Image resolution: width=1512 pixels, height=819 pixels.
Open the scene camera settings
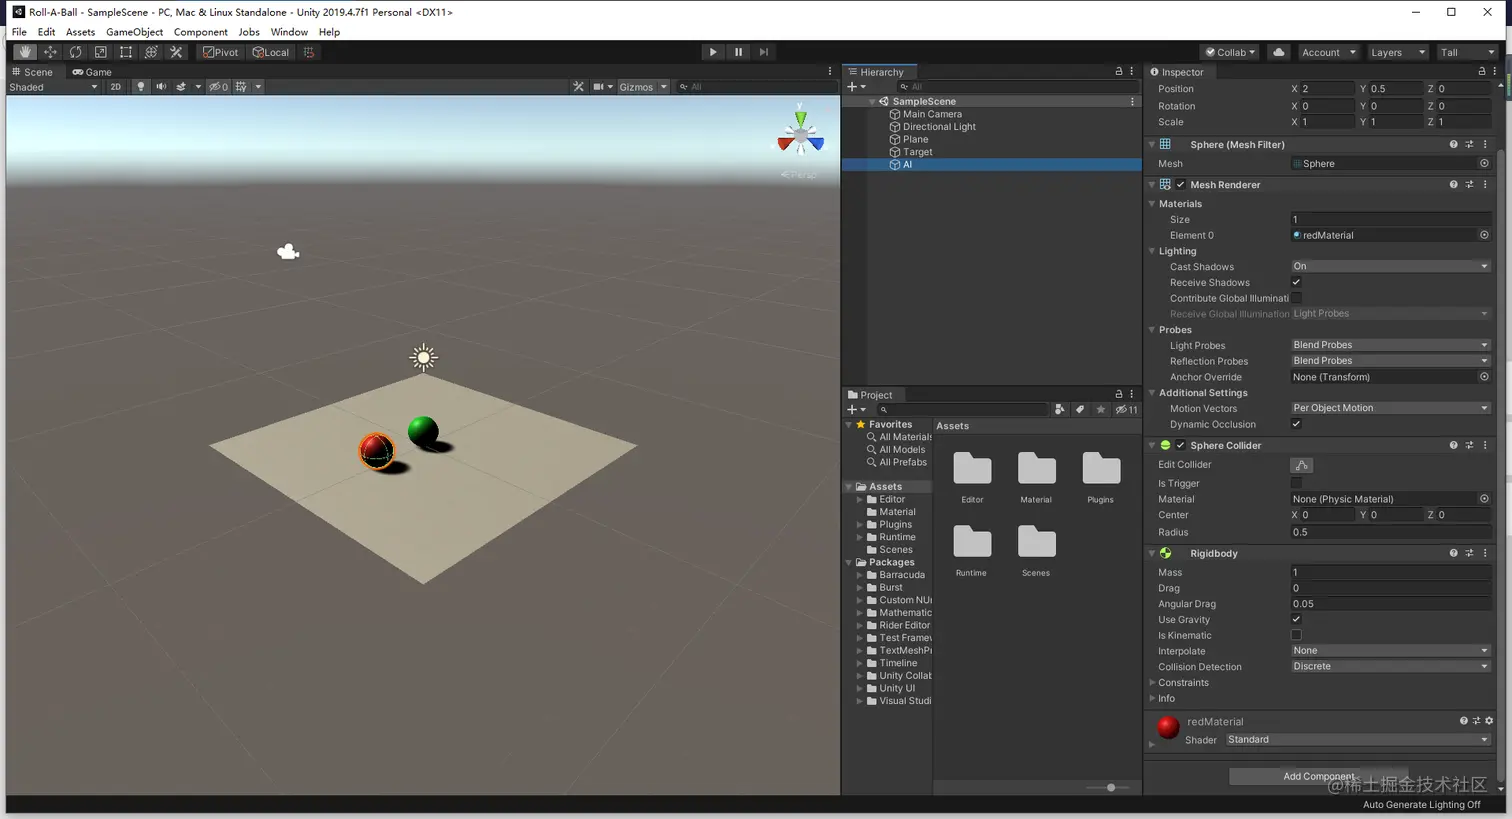[599, 87]
